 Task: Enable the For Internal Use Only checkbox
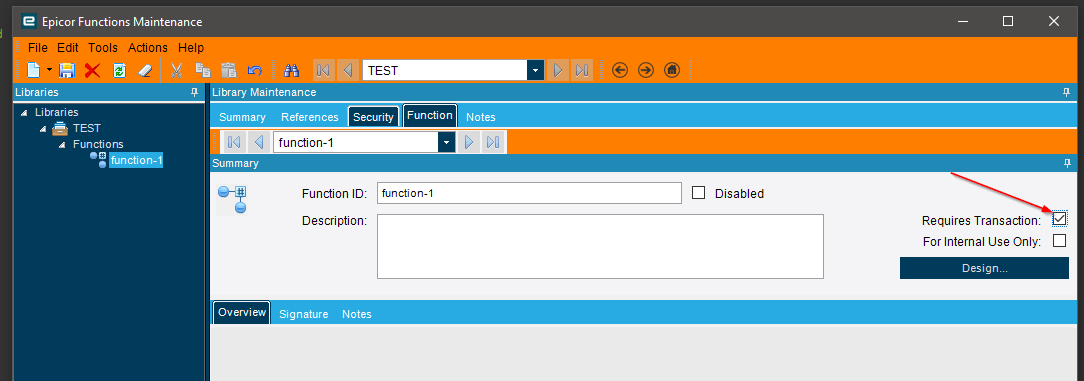coord(1059,241)
